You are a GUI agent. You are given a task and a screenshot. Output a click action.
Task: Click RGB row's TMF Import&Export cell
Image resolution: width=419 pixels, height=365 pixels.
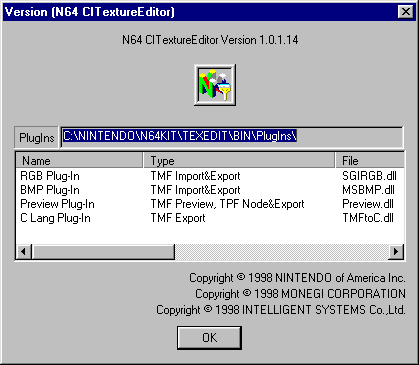click(195, 176)
